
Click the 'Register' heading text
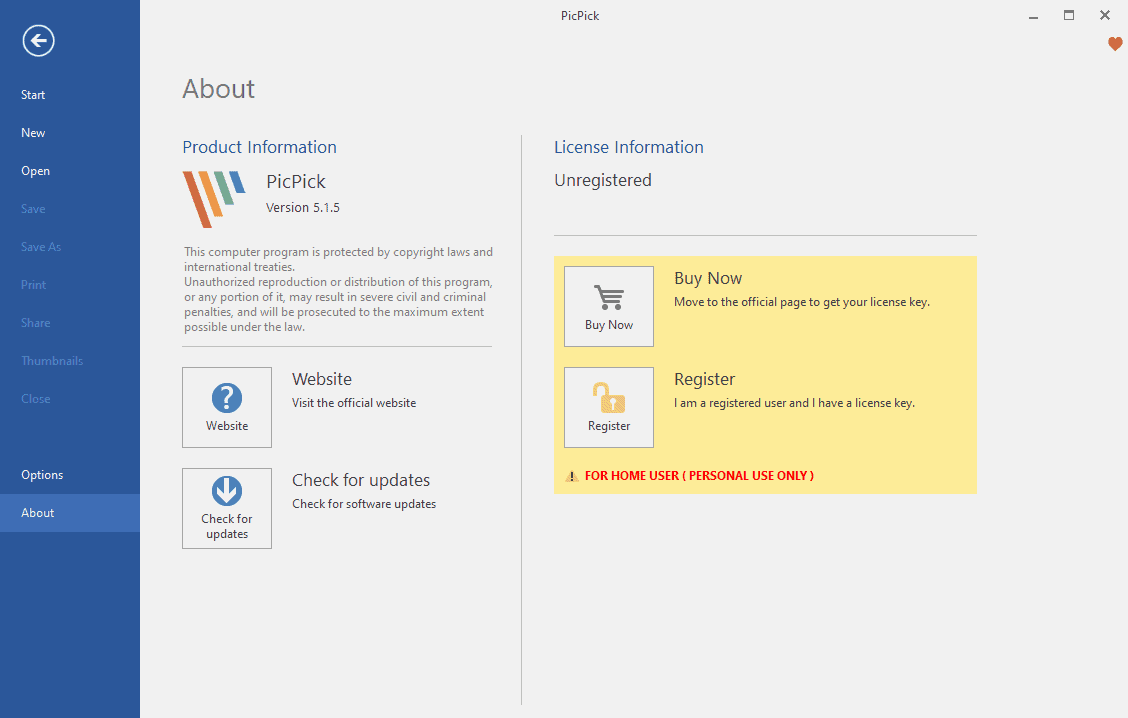[x=704, y=380]
